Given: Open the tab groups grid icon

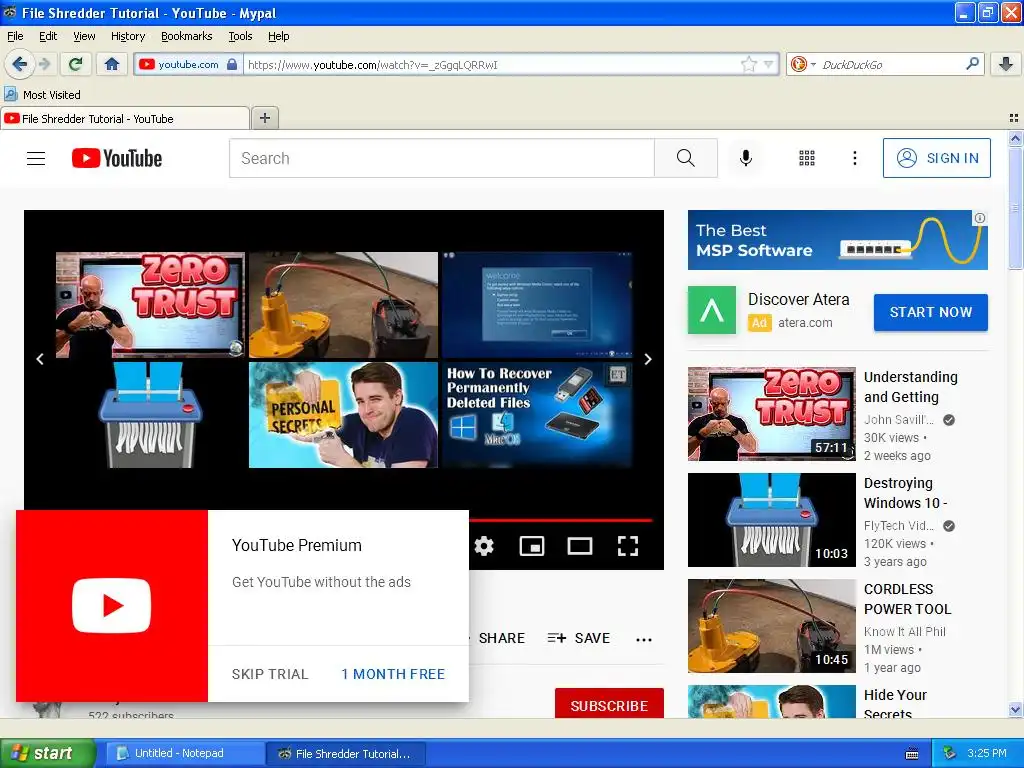Looking at the screenshot, I should coord(1014,118).
